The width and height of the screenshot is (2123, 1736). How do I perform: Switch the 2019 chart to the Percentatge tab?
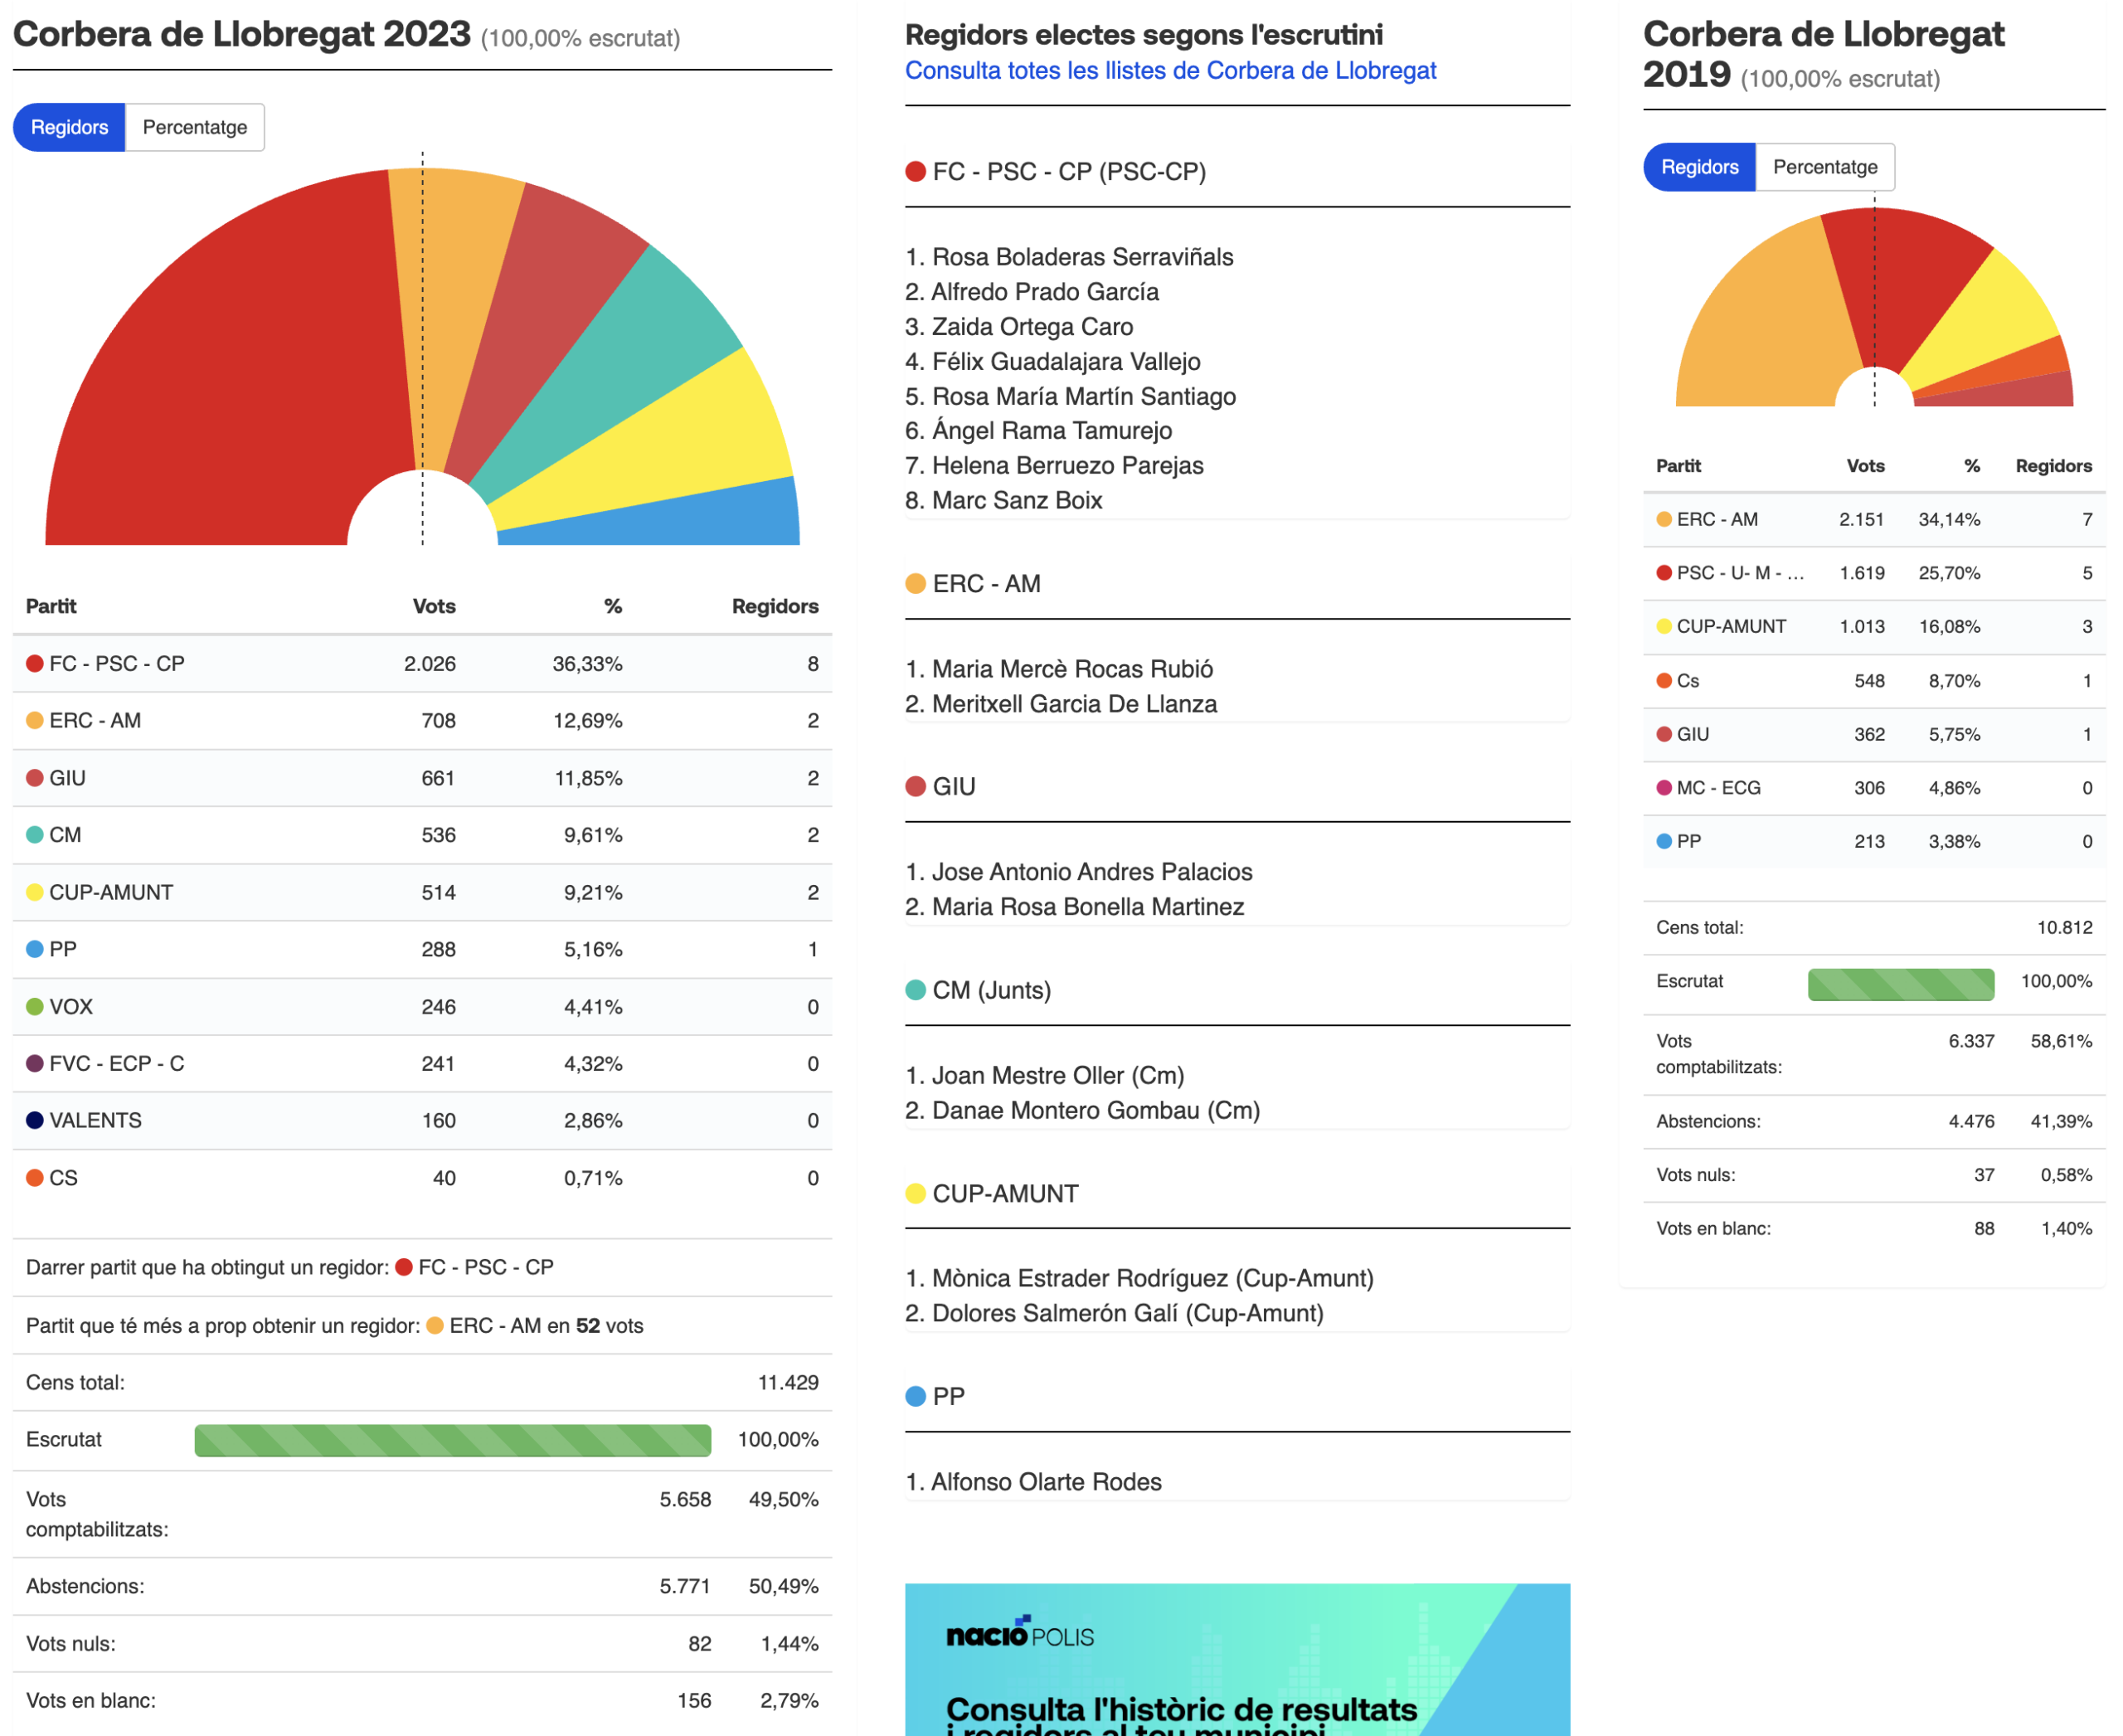tap(1824, 167)
